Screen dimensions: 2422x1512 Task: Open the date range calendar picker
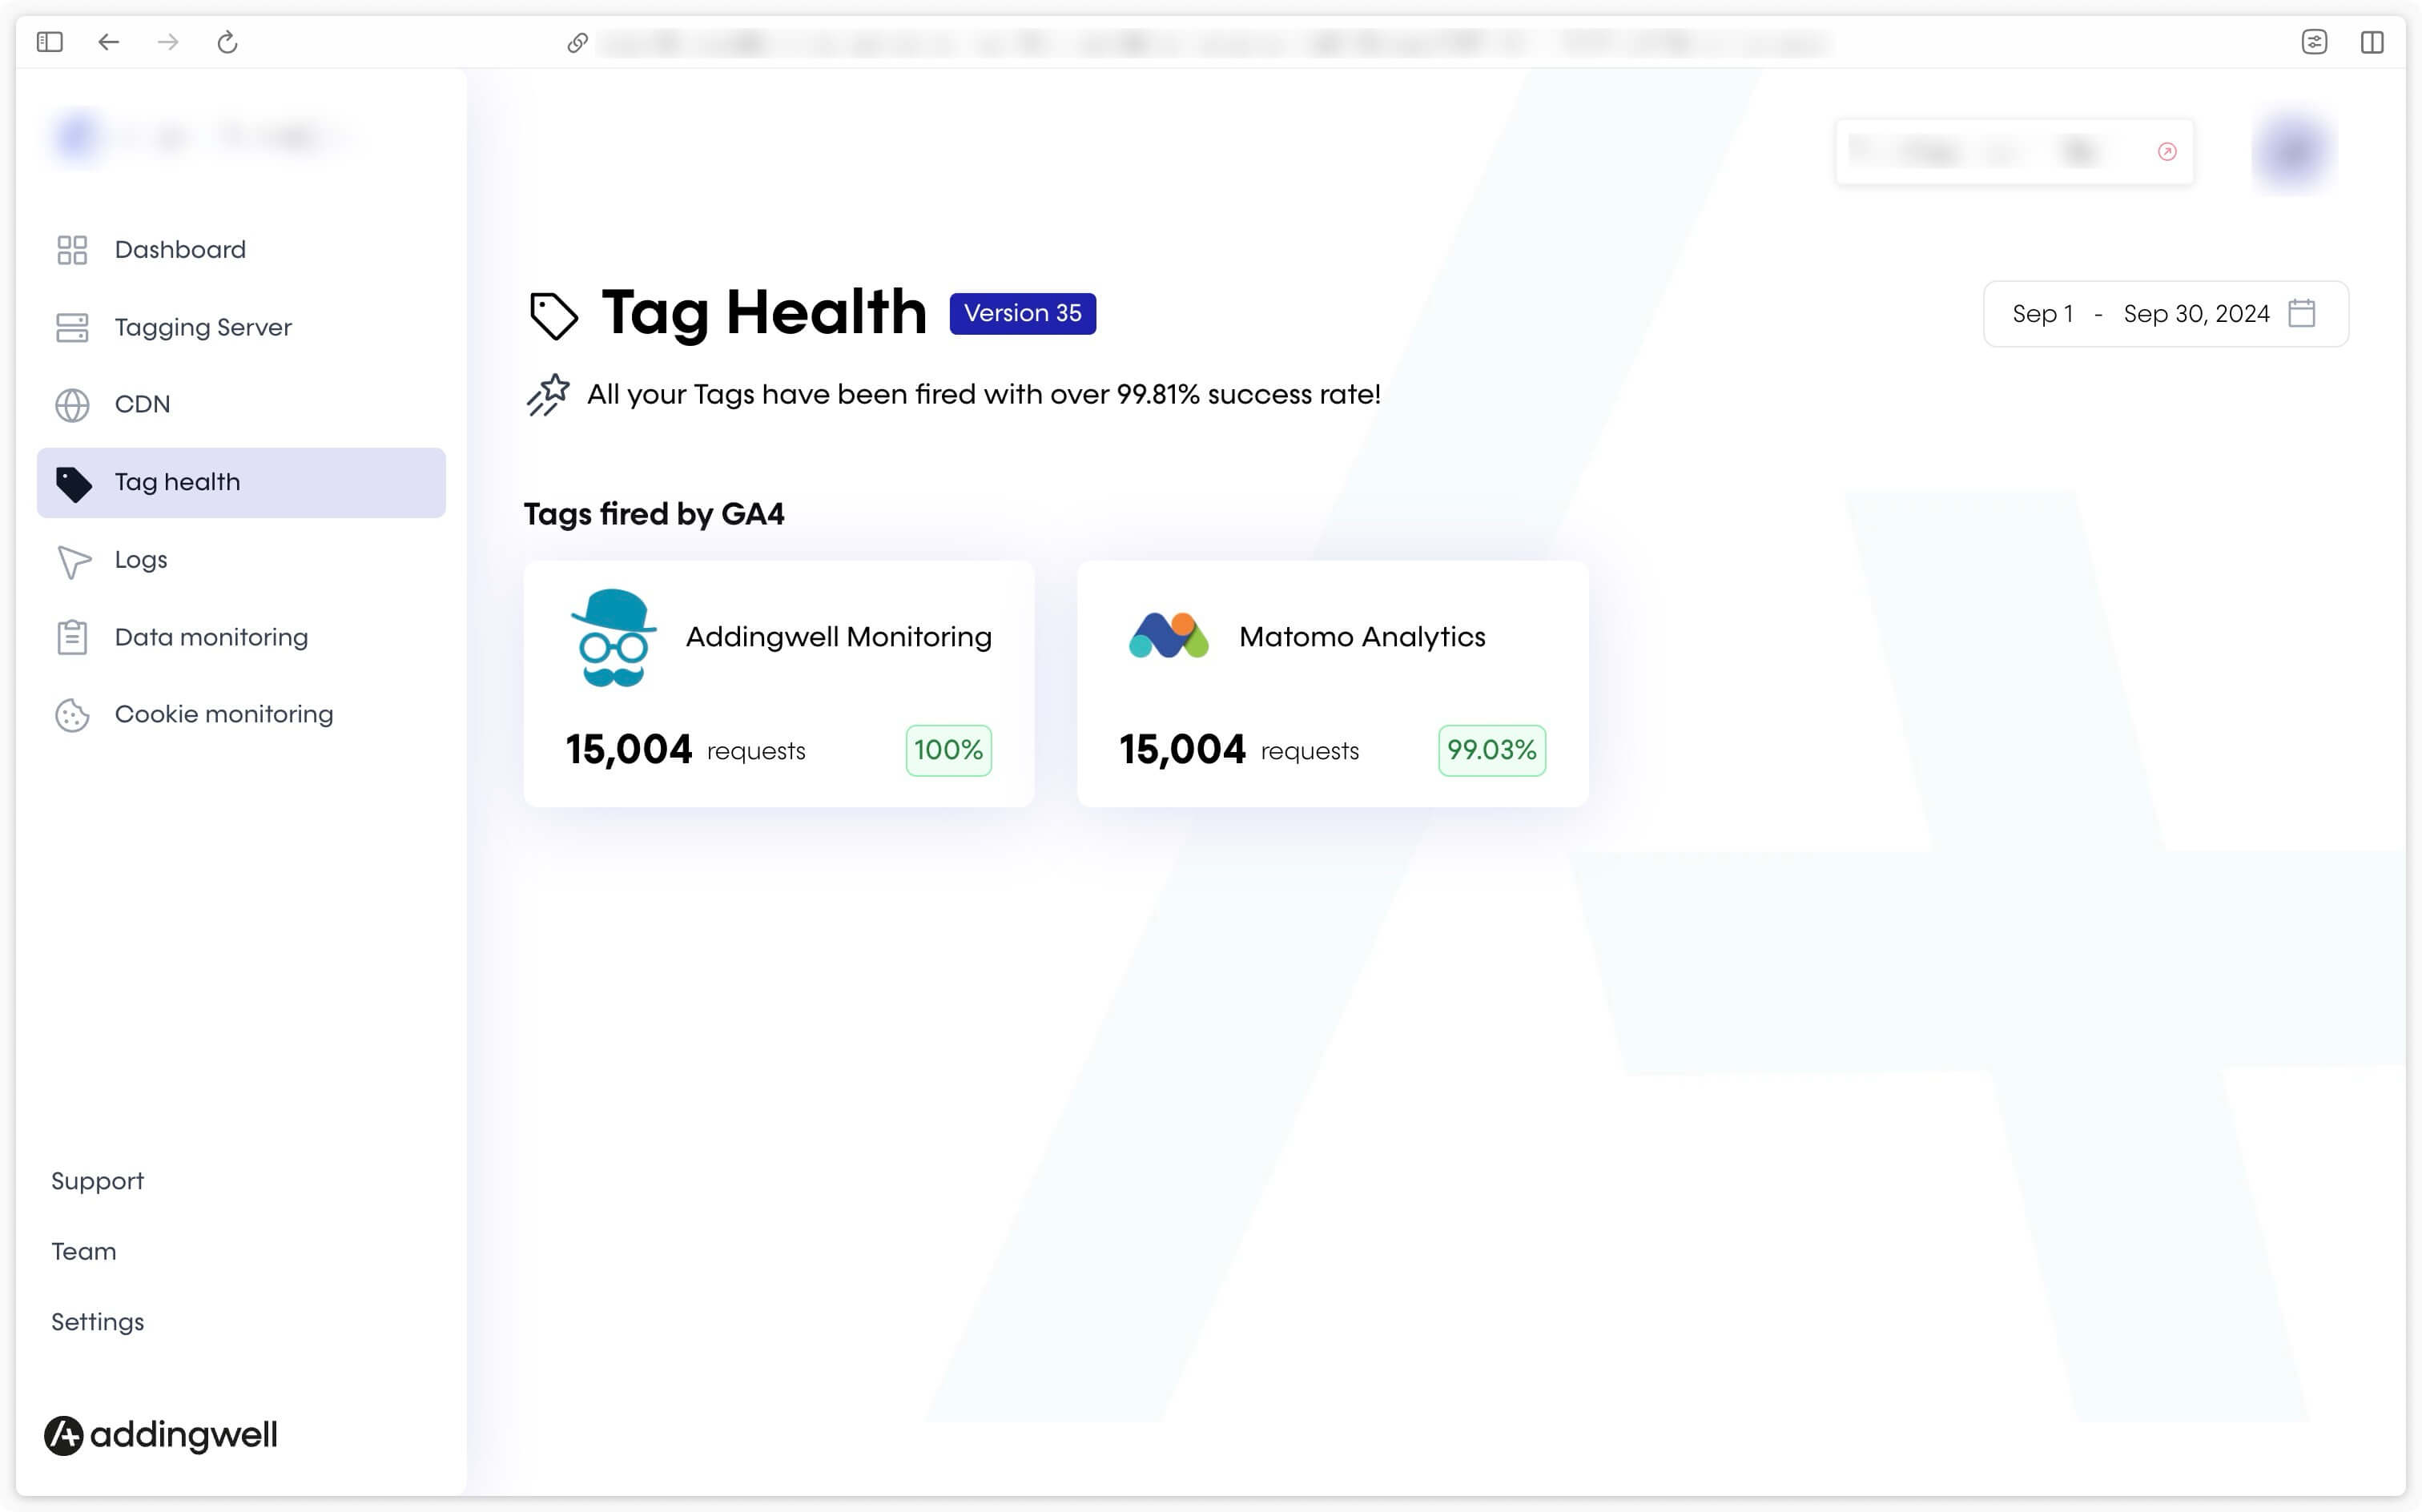(x=2307, y=314)
